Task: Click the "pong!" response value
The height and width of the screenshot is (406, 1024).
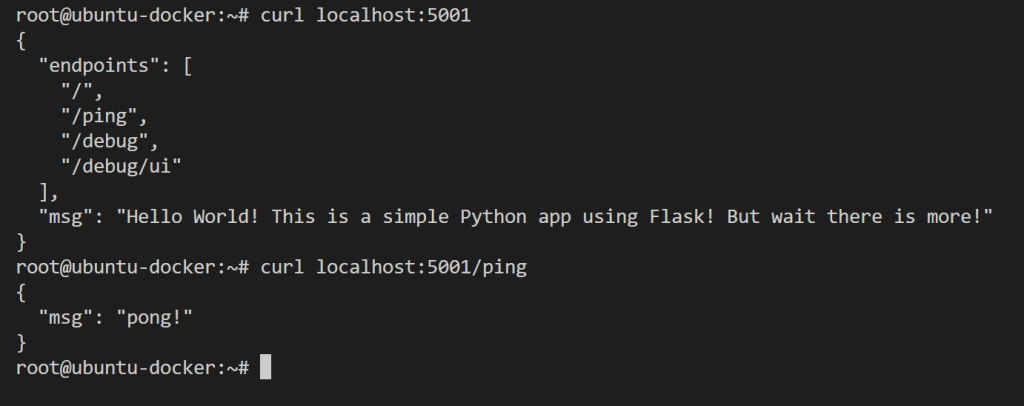Action: [153, 317]
